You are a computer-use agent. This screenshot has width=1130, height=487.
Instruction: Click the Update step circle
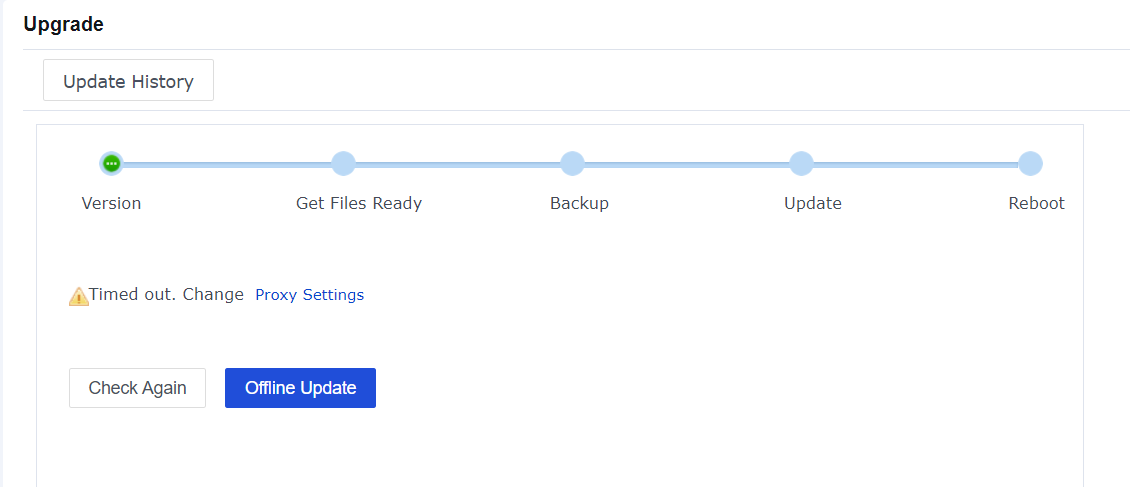(801, 163)
